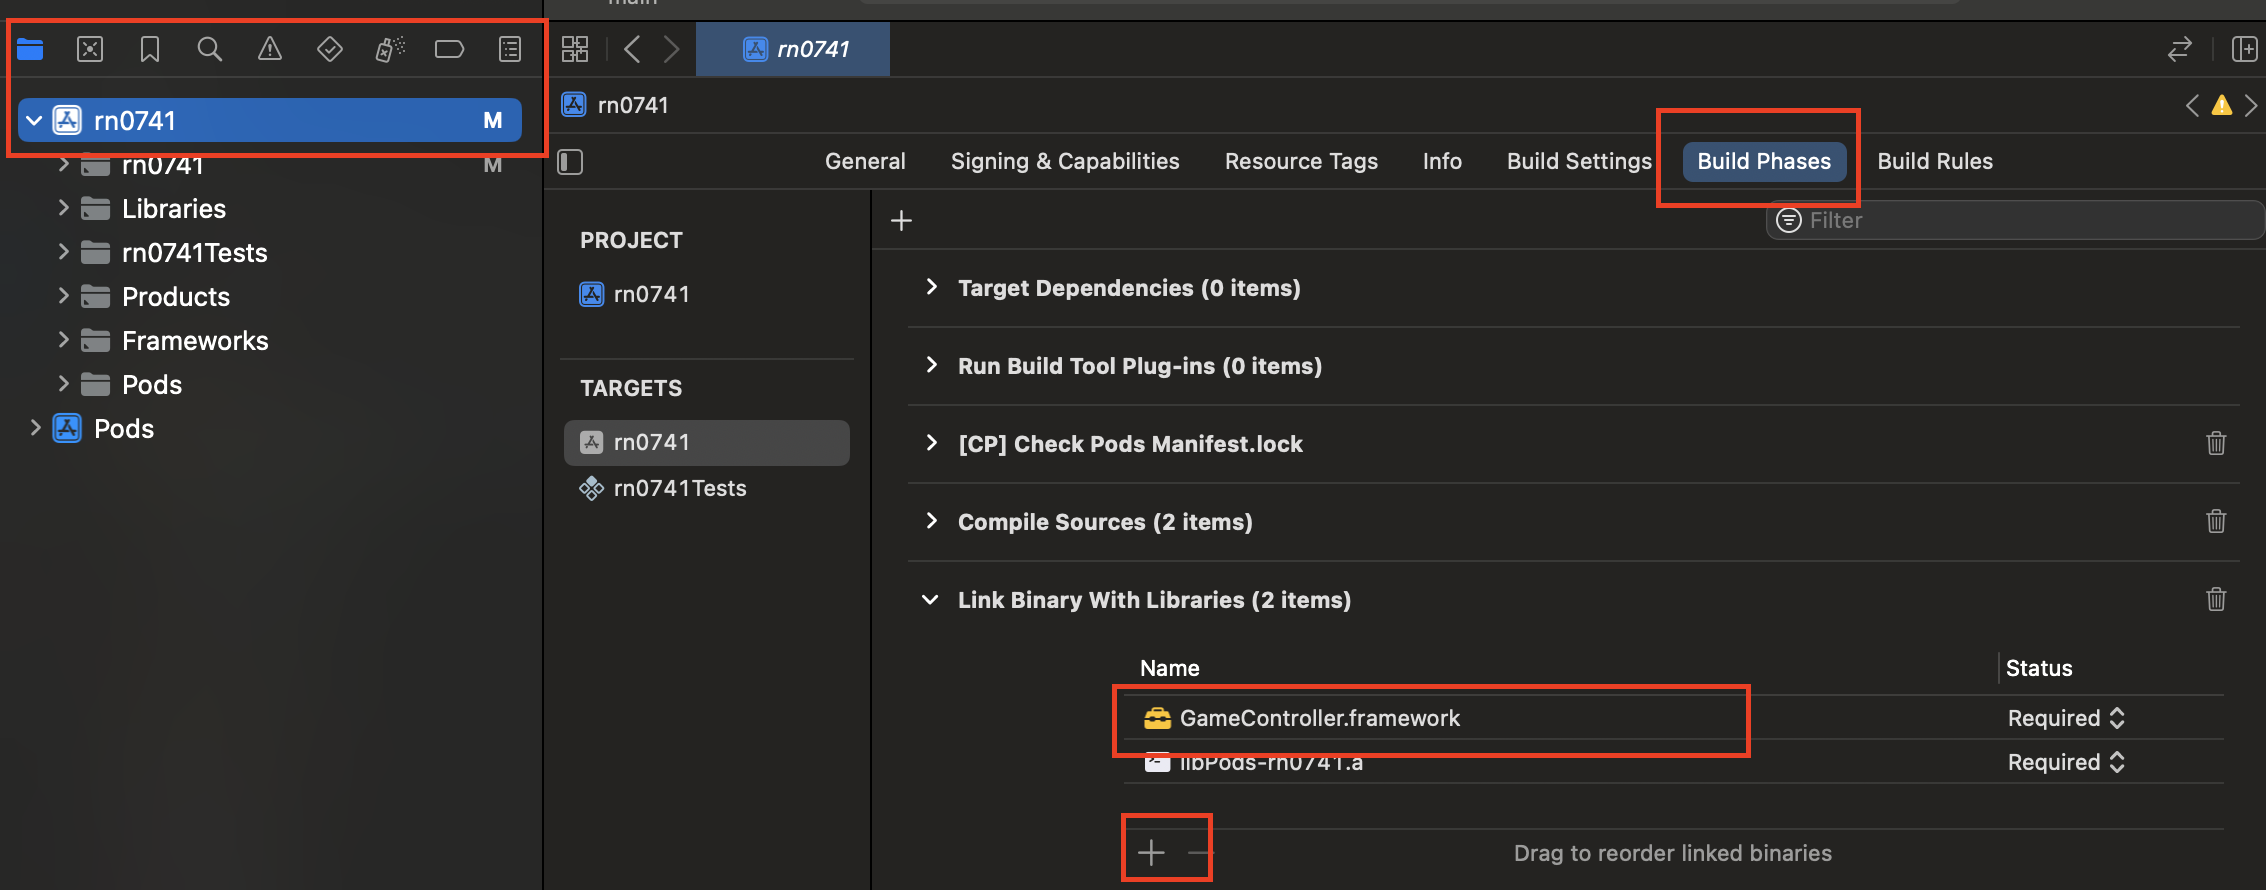Select rn0741 under PROJECT
2266x890 pixels.
(x=635, y=294)
